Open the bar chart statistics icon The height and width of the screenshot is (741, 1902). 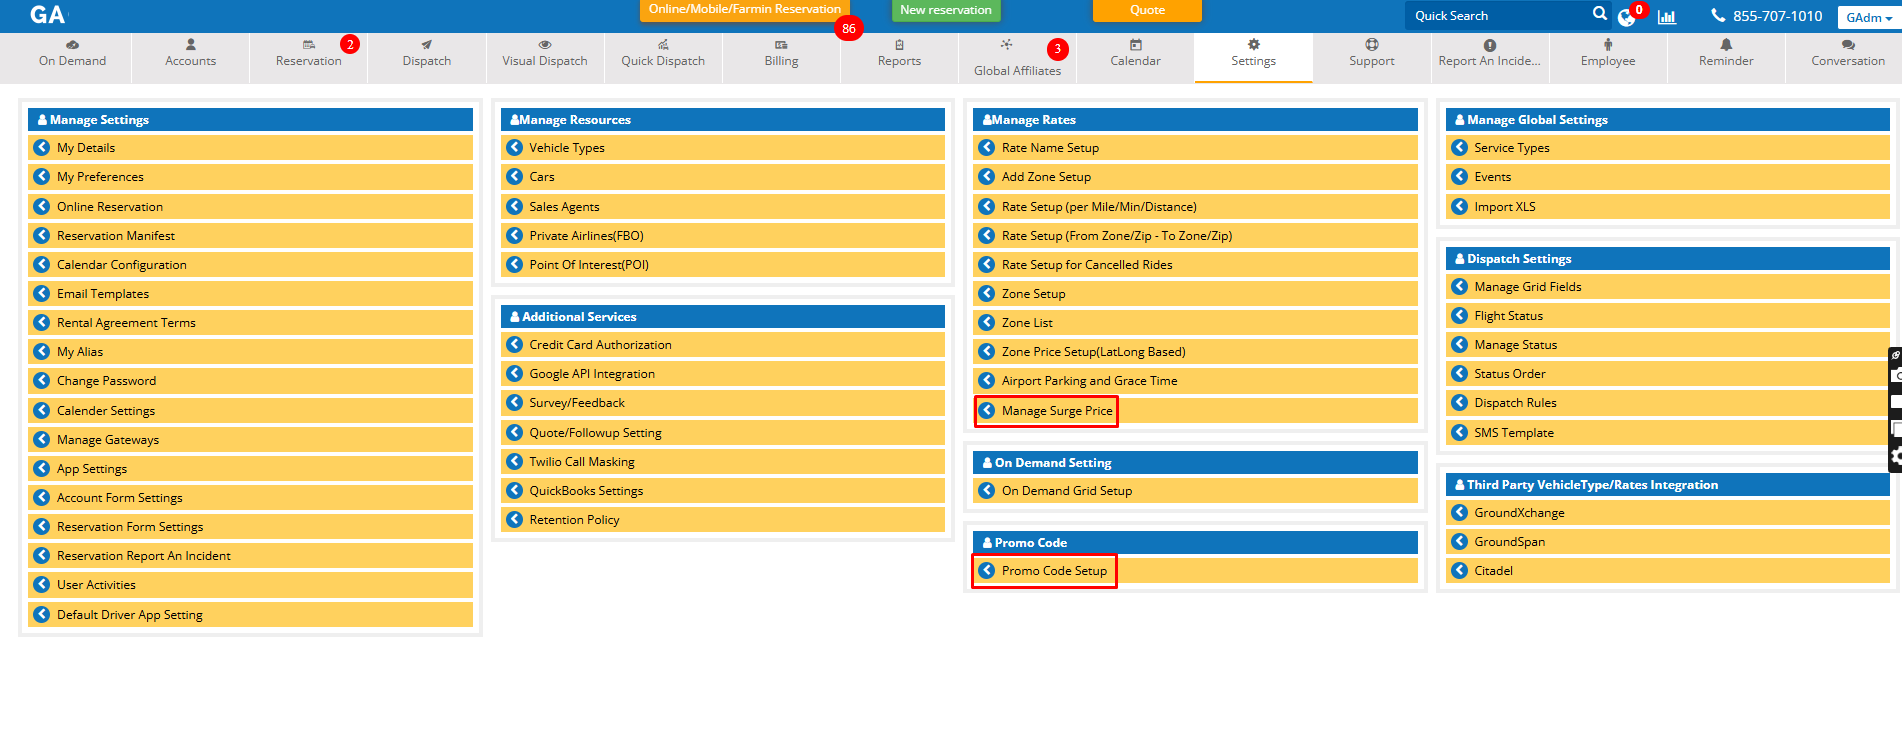1667,16
